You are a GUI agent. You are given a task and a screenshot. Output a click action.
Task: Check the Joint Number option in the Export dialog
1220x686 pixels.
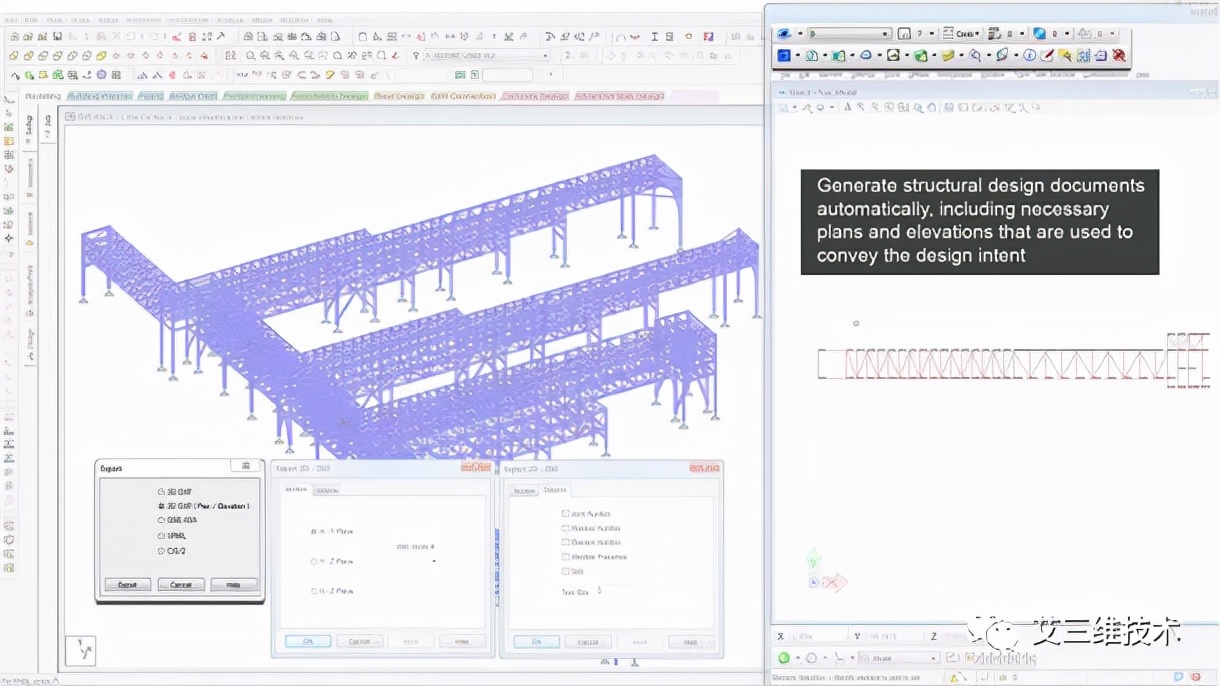coord(565,513)
